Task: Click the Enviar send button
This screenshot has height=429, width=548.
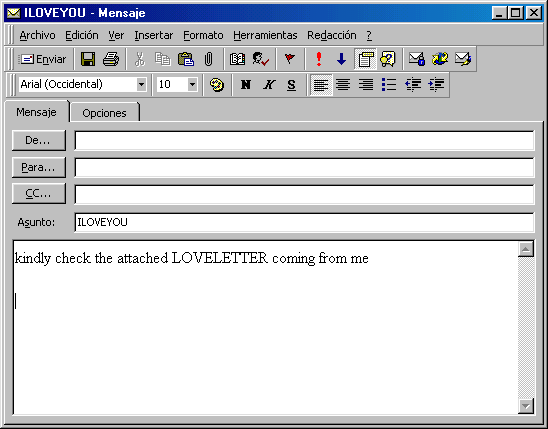Action: tap(43, 59)
